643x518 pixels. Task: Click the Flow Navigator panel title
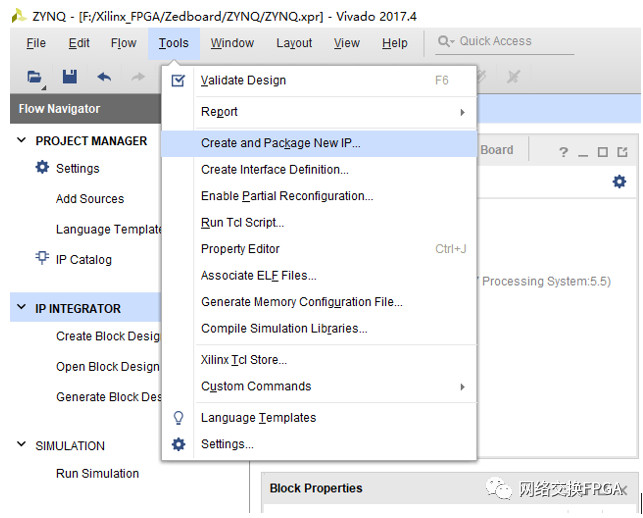coord(59,109)
